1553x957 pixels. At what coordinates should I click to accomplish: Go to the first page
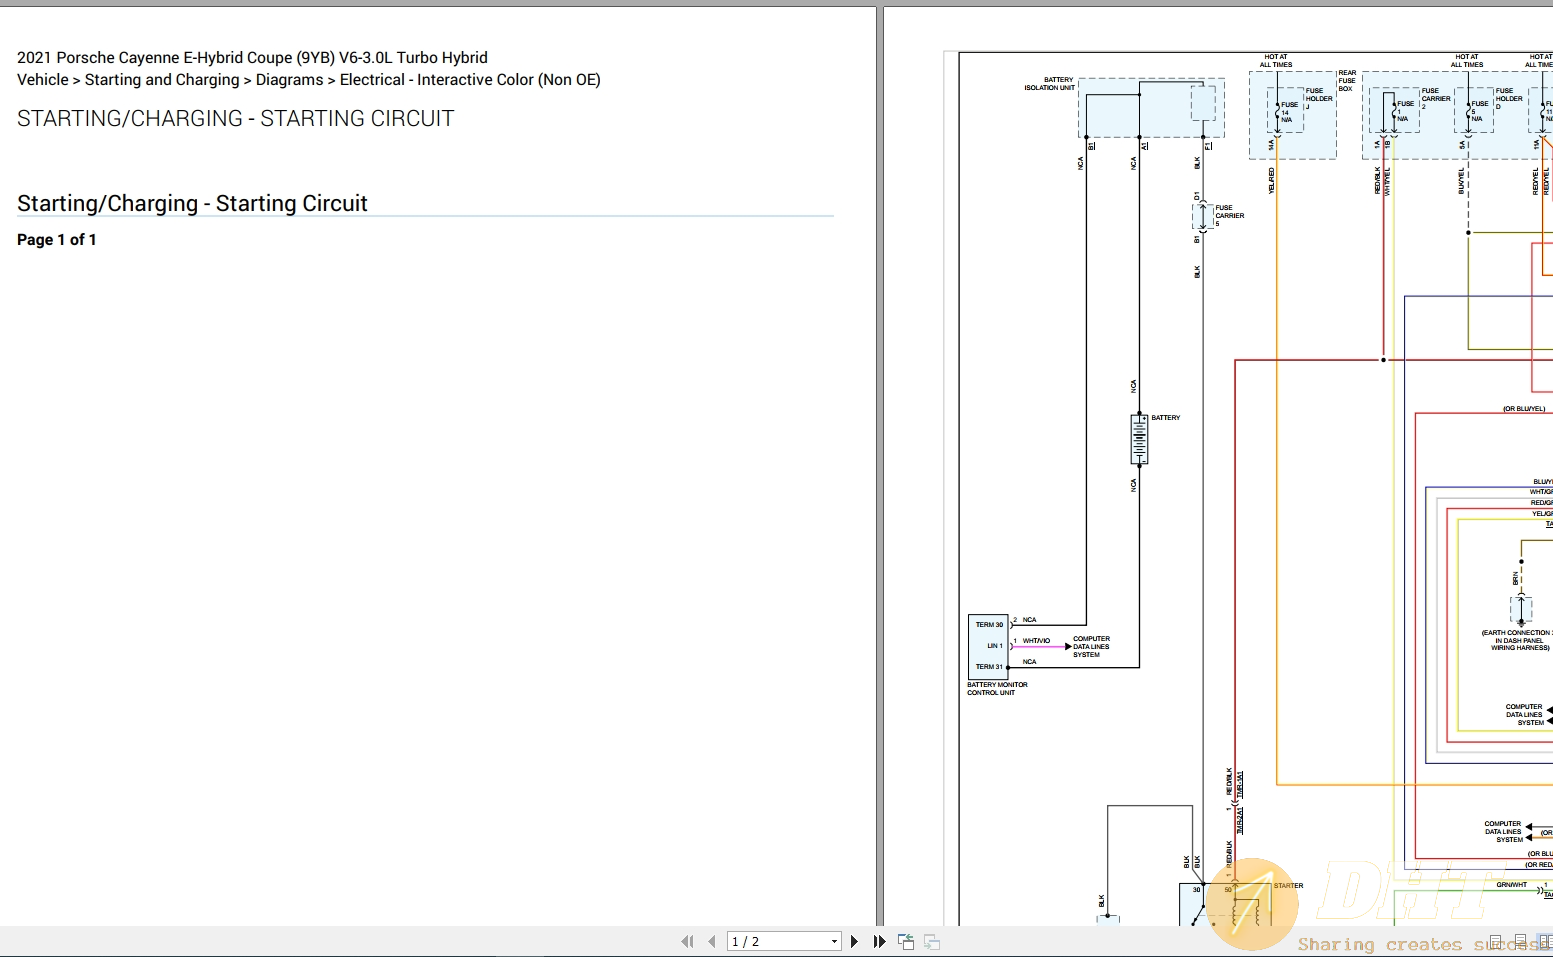[x=687, y=941]
